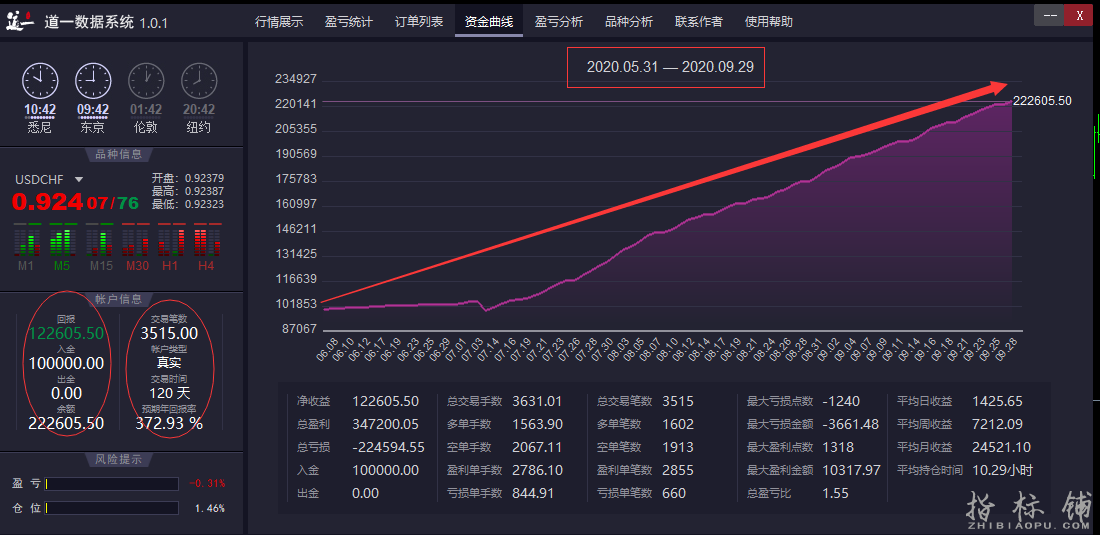
Task: Open the 盈亏统计 tab
Action: coord(349,21)
